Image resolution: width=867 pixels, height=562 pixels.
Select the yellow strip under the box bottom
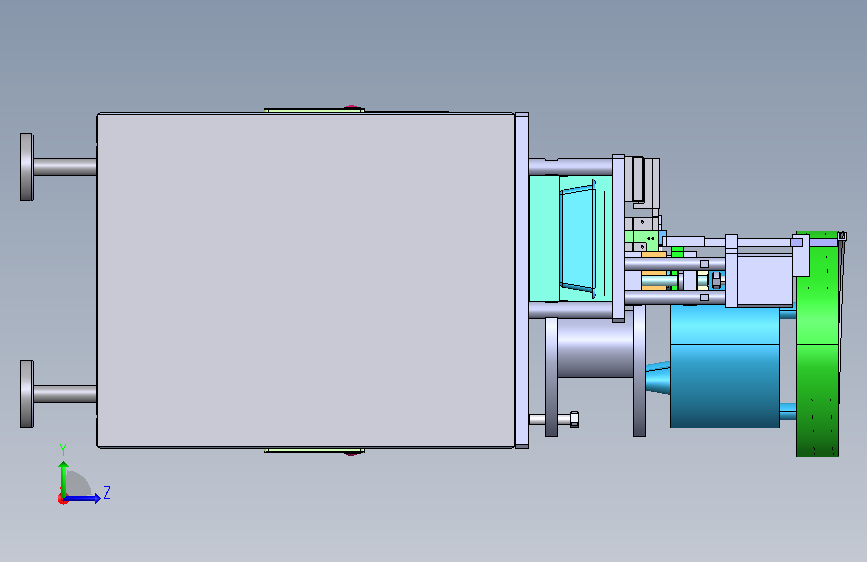point(314,450)
